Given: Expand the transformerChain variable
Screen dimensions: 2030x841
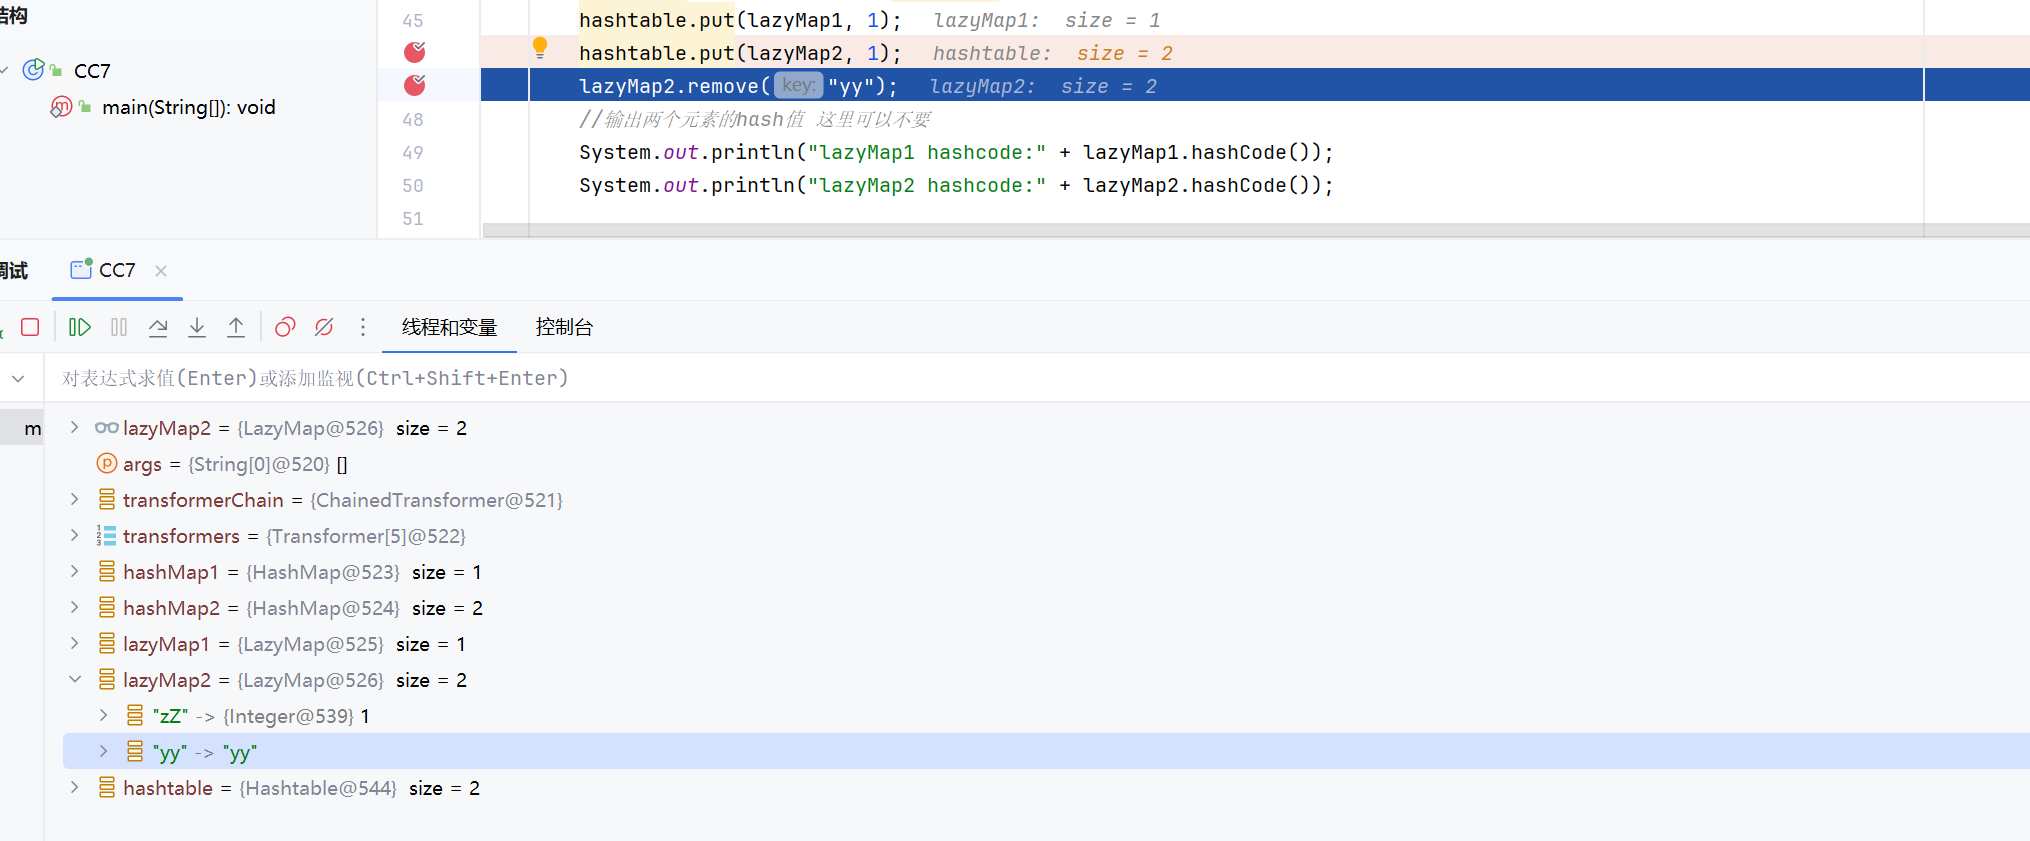Looking at the screenshot, I should 75,500.
